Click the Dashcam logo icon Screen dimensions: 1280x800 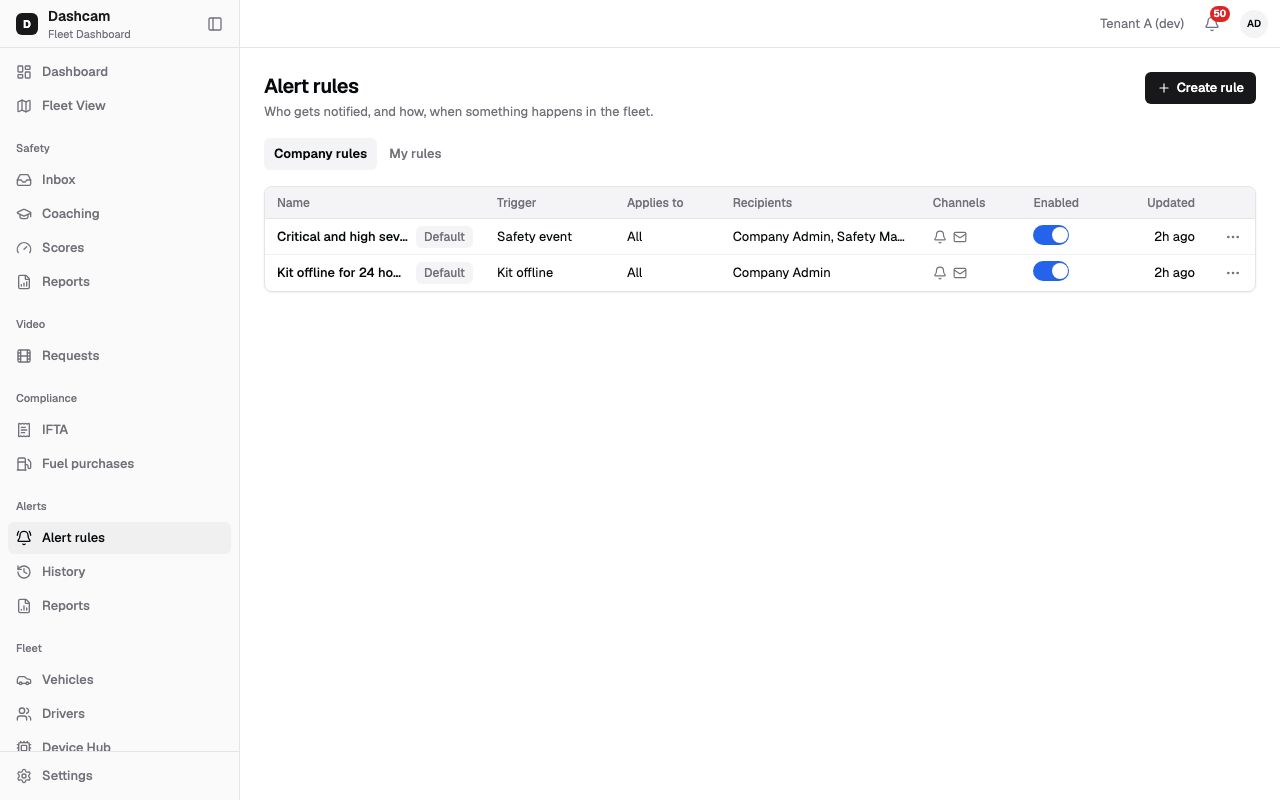(27, 24)
